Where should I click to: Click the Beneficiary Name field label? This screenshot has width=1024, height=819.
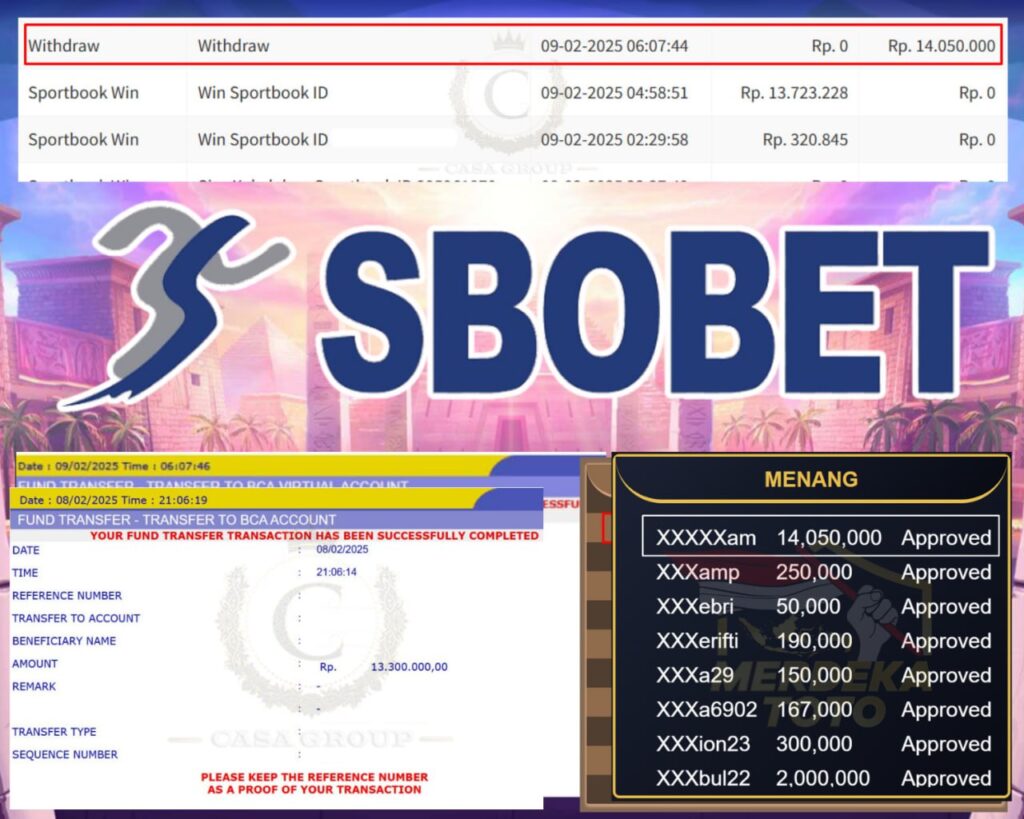click(64, 641)
